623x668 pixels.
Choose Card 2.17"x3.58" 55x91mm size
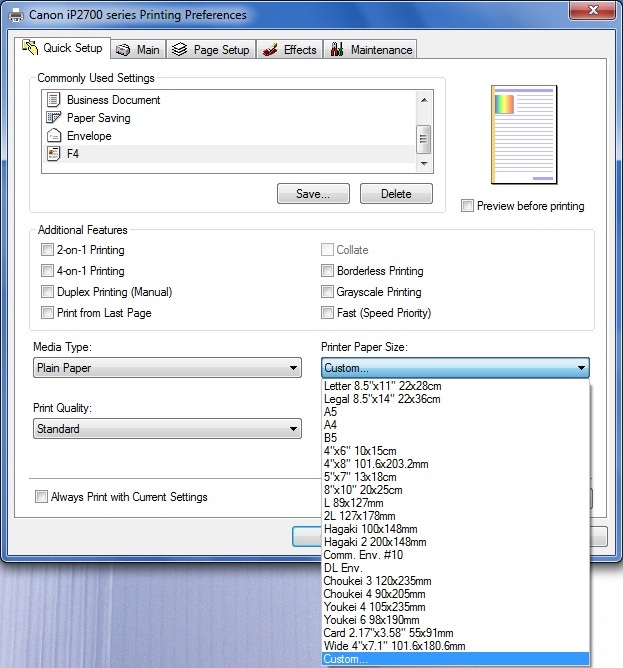click(x=455, y=633)
